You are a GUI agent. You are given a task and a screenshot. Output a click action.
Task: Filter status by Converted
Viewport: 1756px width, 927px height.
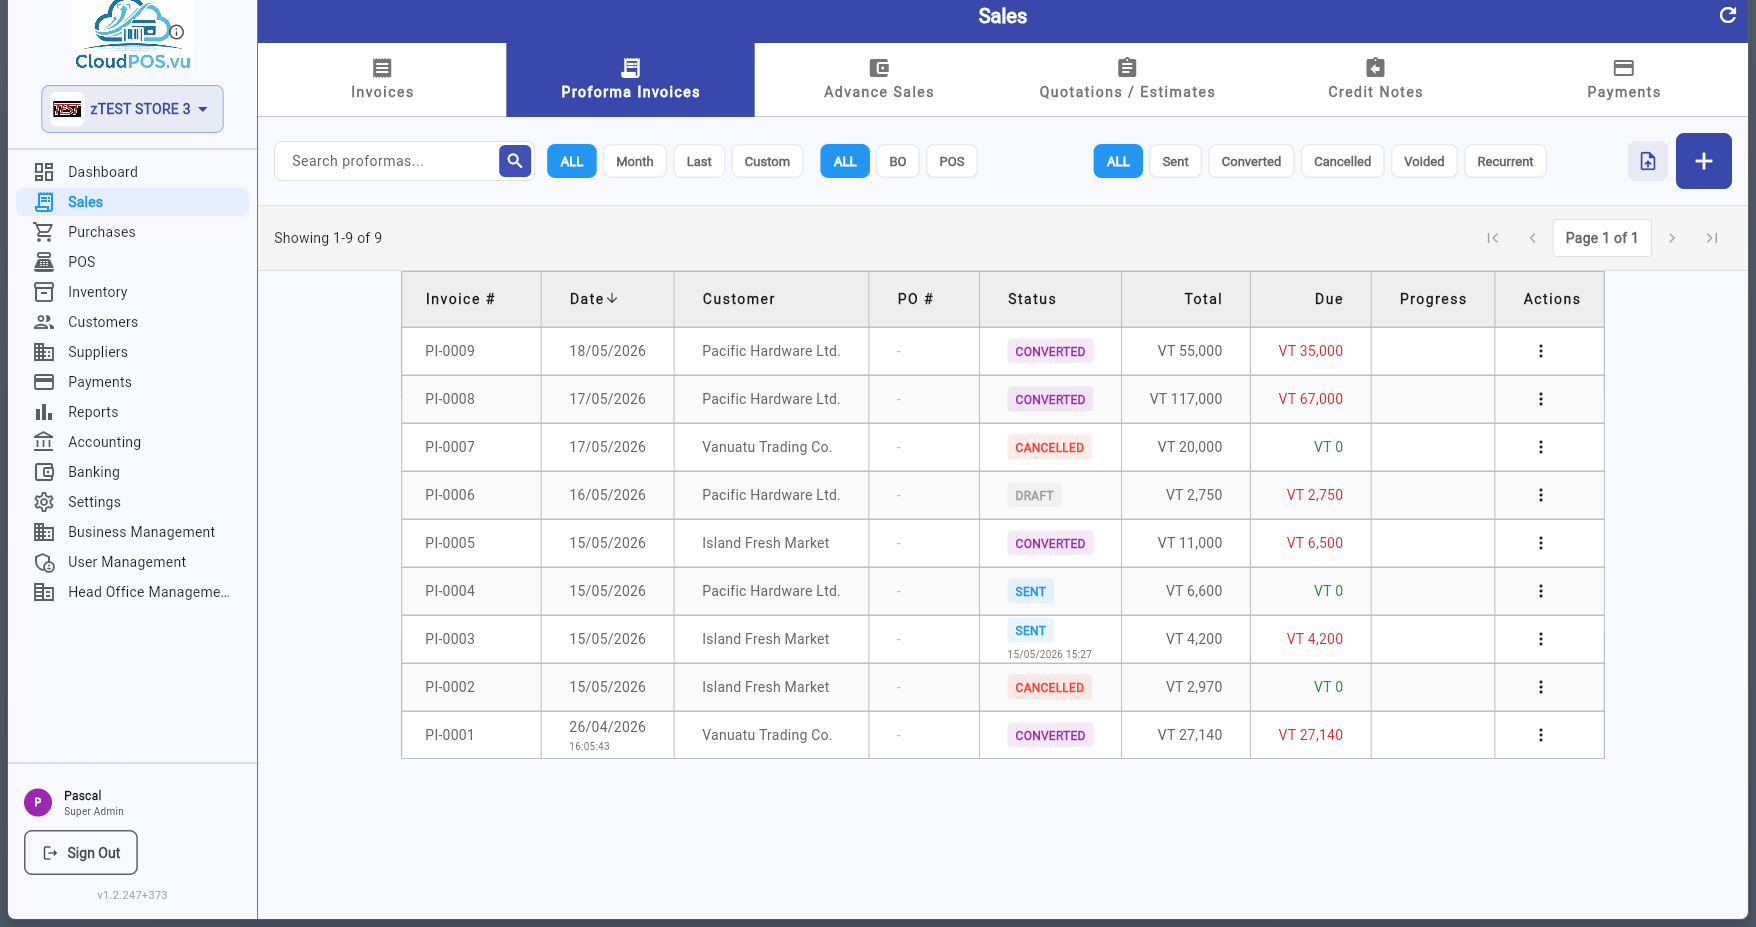[1251, 161]
